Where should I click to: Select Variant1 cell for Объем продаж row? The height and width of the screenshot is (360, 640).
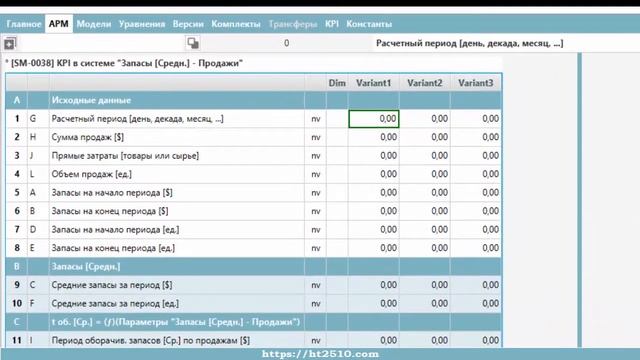pos(374,174)
